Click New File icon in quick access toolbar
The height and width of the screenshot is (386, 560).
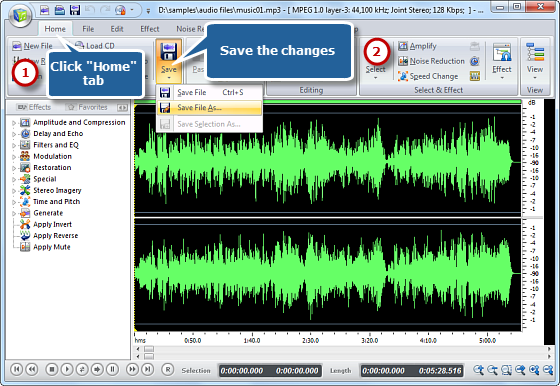[x=45, y=10]
